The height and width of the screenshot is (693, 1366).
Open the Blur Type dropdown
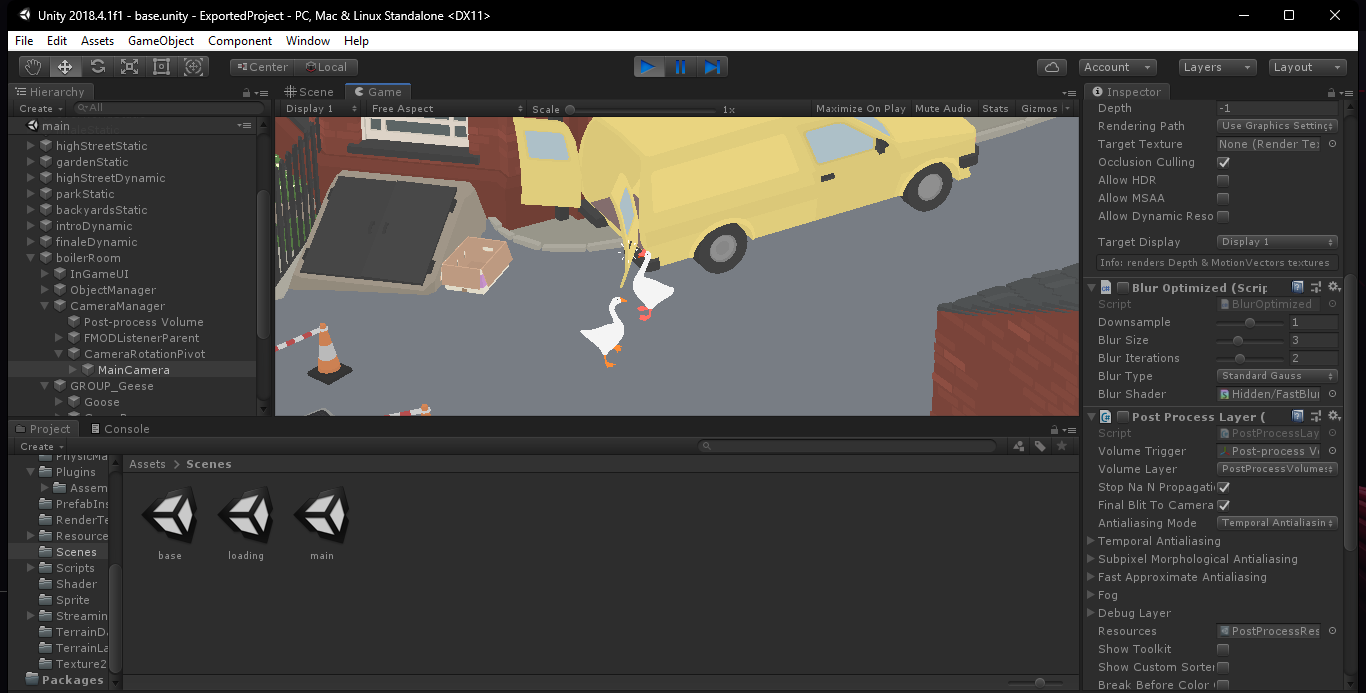click(1277, 376)
